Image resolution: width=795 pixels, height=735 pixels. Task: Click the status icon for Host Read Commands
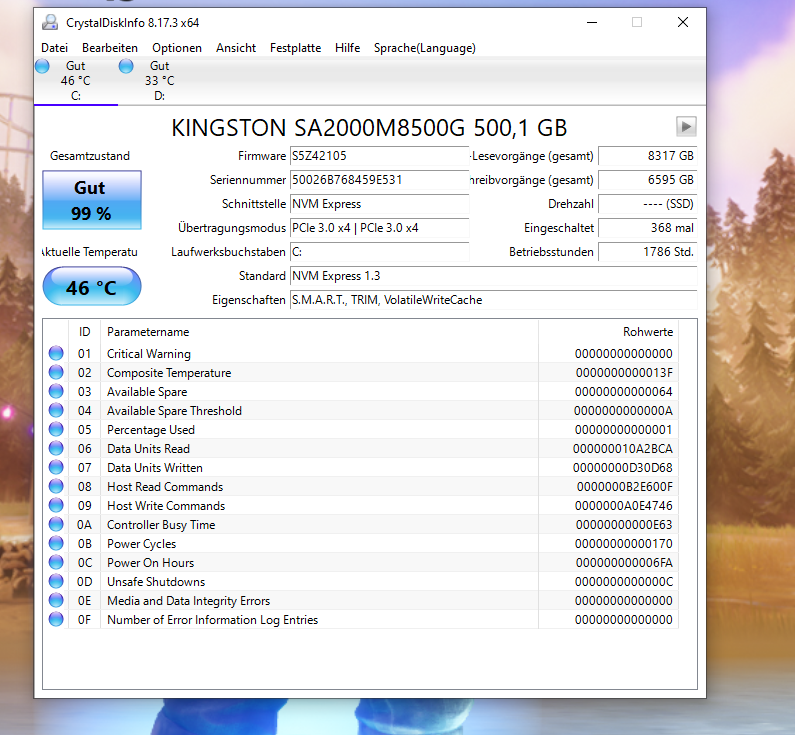coord(56,486)
